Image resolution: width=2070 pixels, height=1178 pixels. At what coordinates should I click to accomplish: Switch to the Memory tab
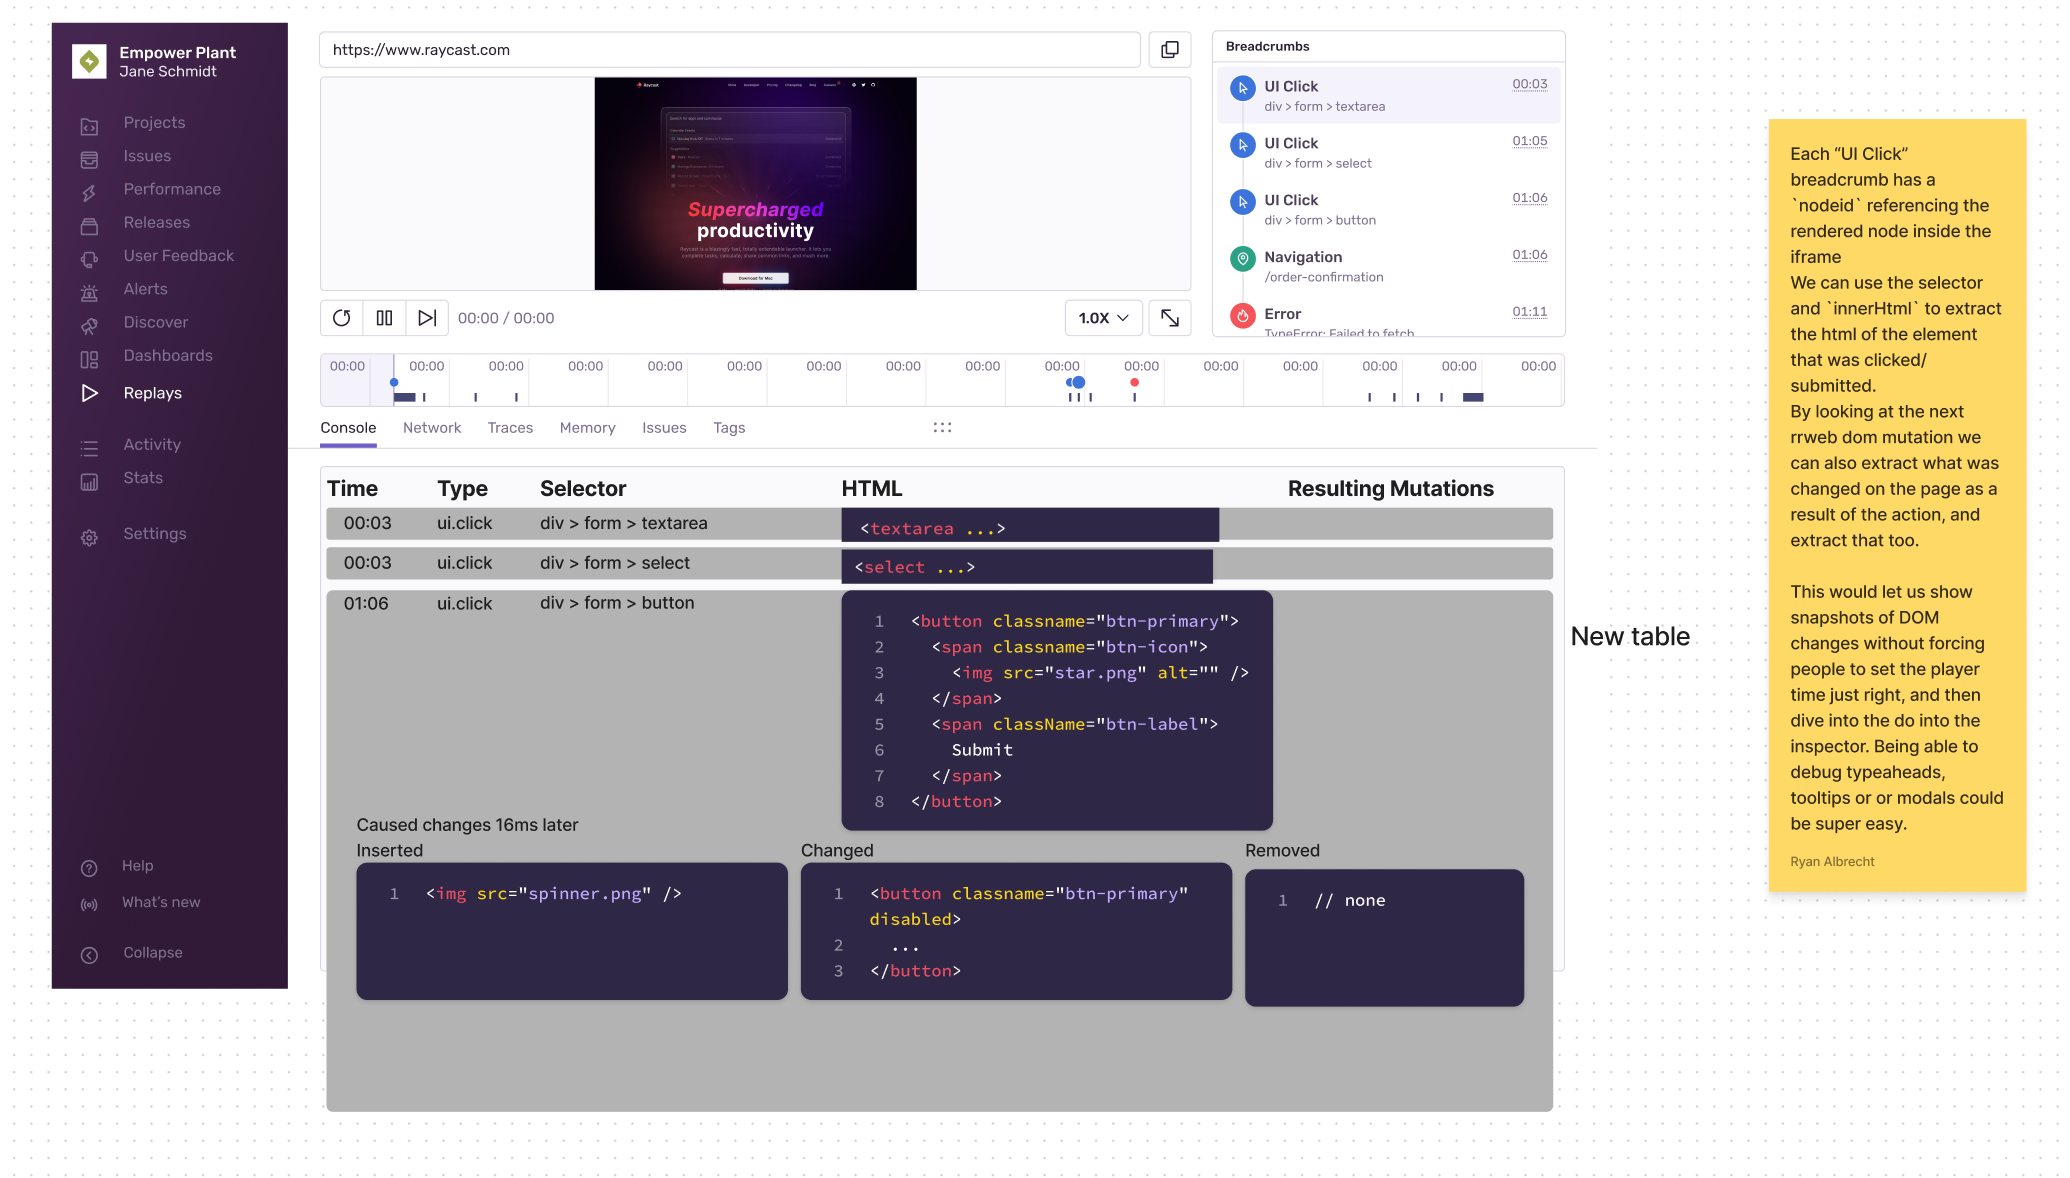(587, 428)
